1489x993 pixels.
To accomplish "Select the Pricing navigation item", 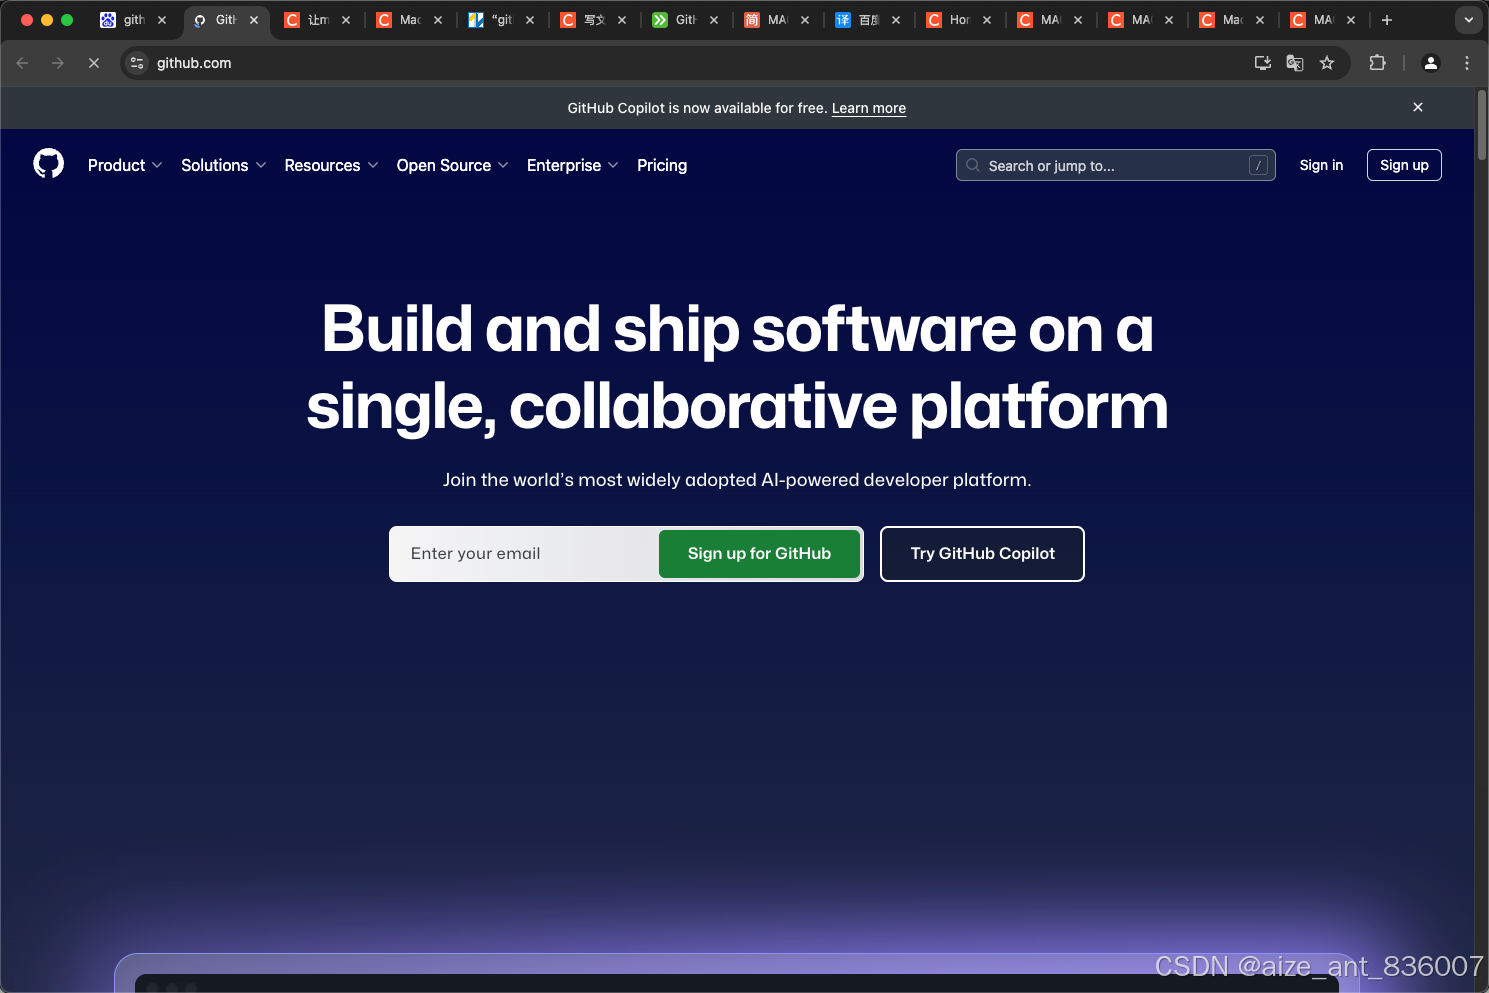I will [x=661, y=165].
